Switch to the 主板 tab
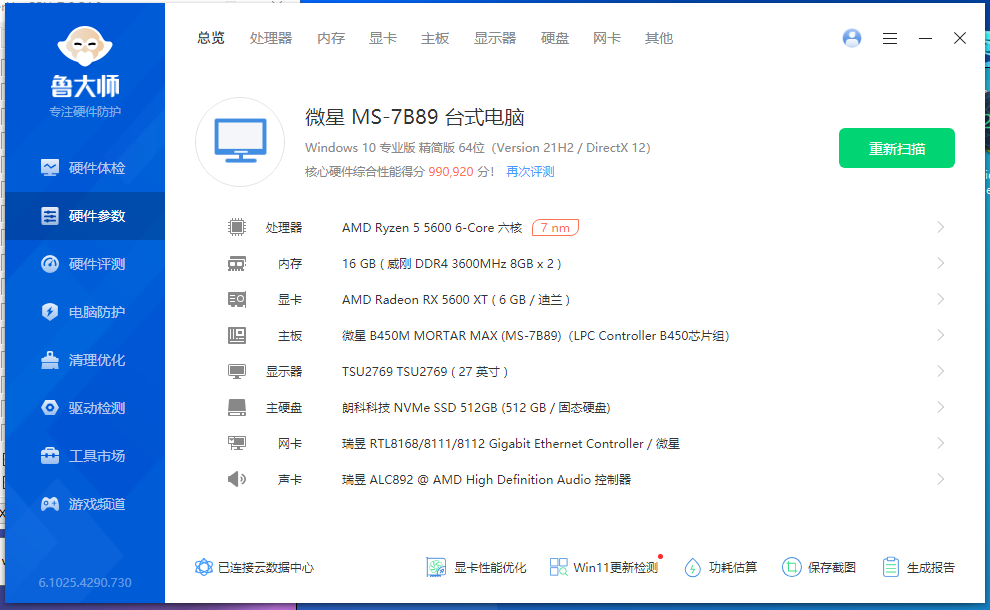 point(435,38)
